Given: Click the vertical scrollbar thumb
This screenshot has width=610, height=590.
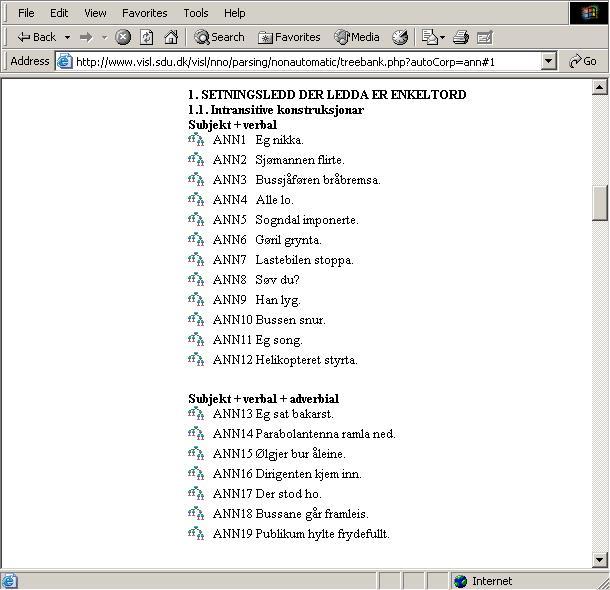Looking at the screenshot, I should pyautogui.click(x=600, y=203).
